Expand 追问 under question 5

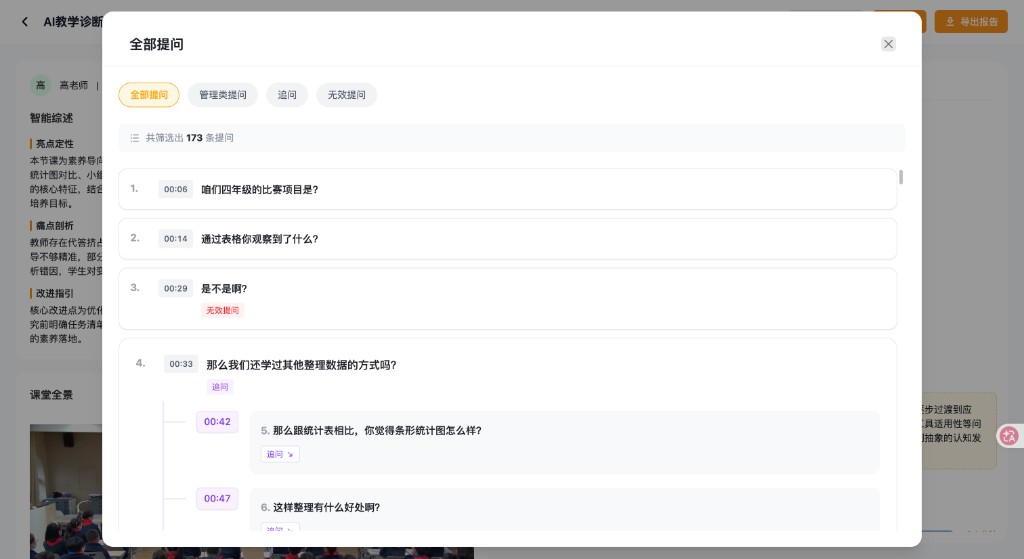pyautogui.click(x=280, y=455)
